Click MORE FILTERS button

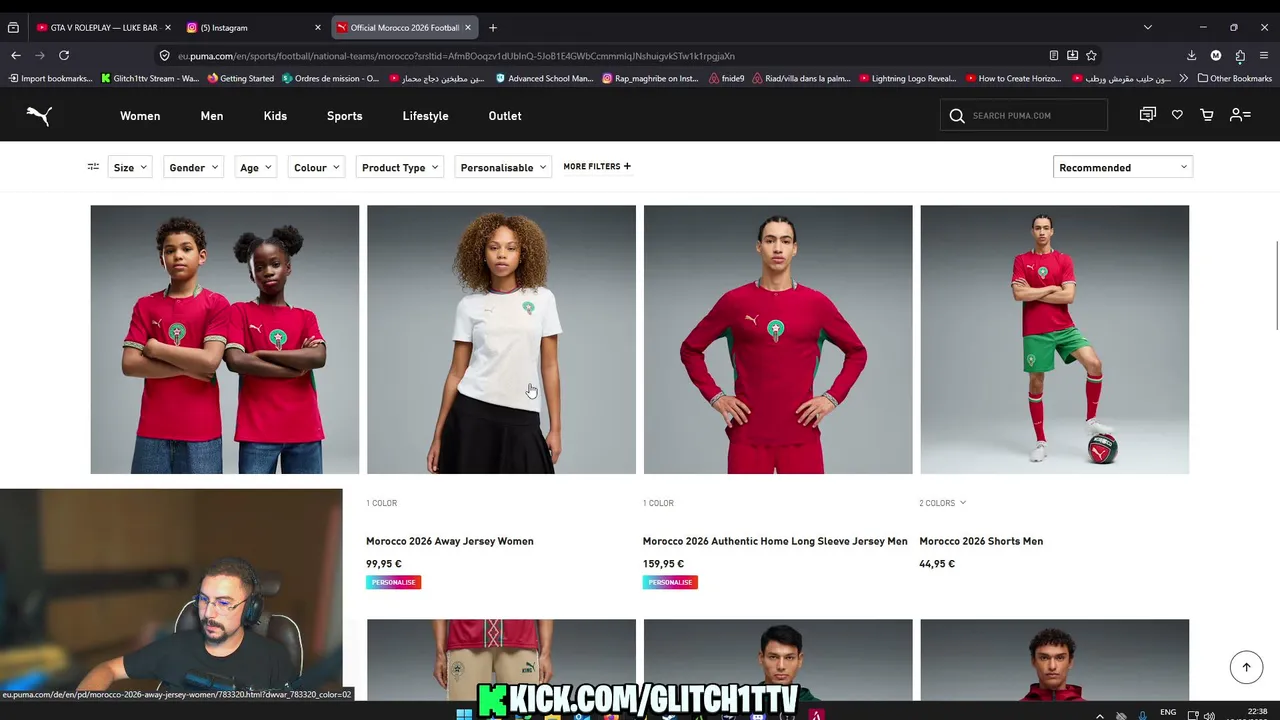(x=597, y=166)
